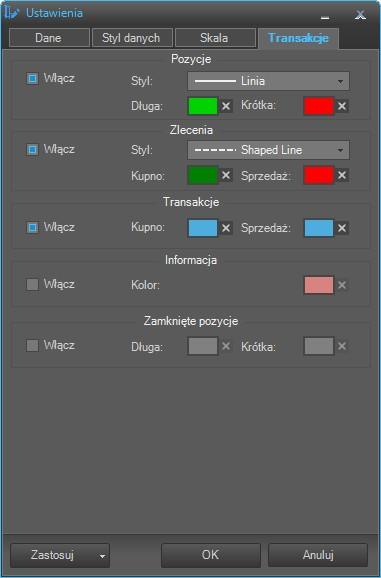Pick the green Długa color swatch in Pozycje
Screen dimensions: 381x578
point(203,106)
